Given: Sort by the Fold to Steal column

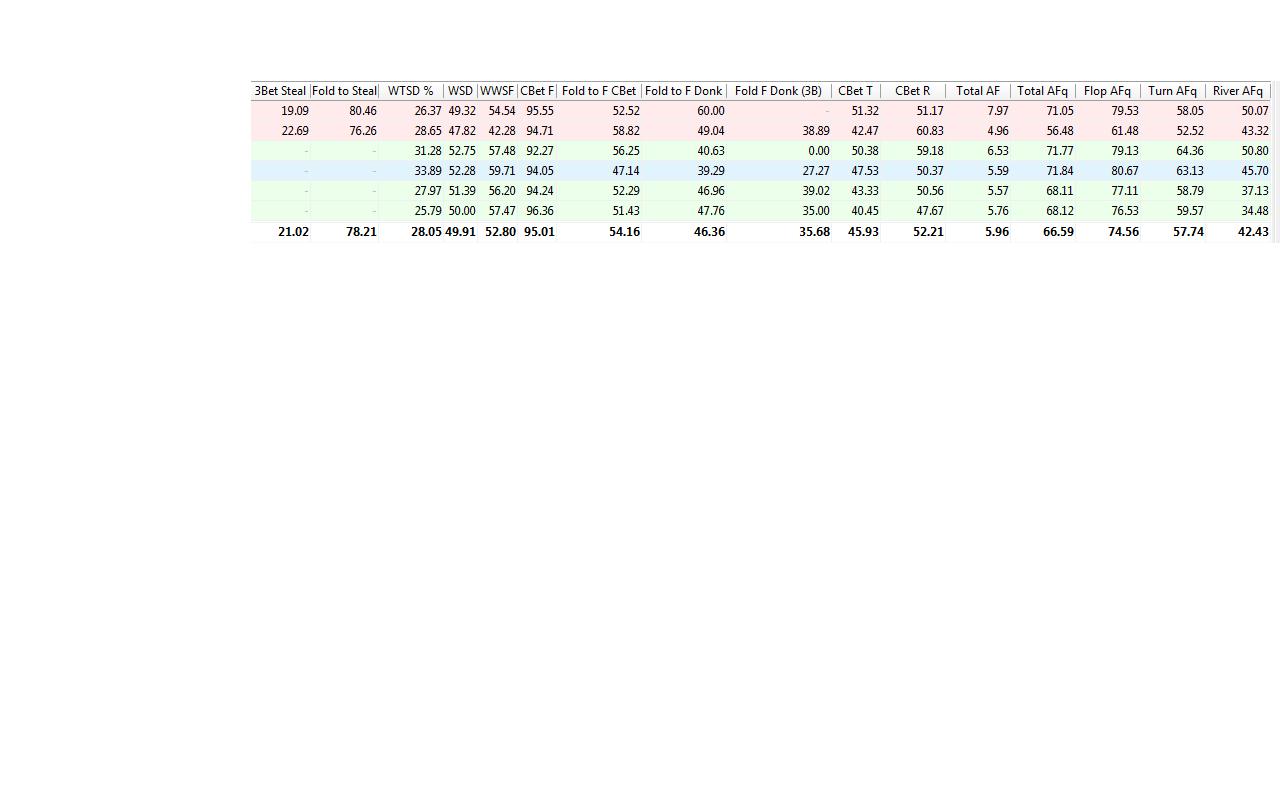Looking at the screenshot, I should [345, 91].
